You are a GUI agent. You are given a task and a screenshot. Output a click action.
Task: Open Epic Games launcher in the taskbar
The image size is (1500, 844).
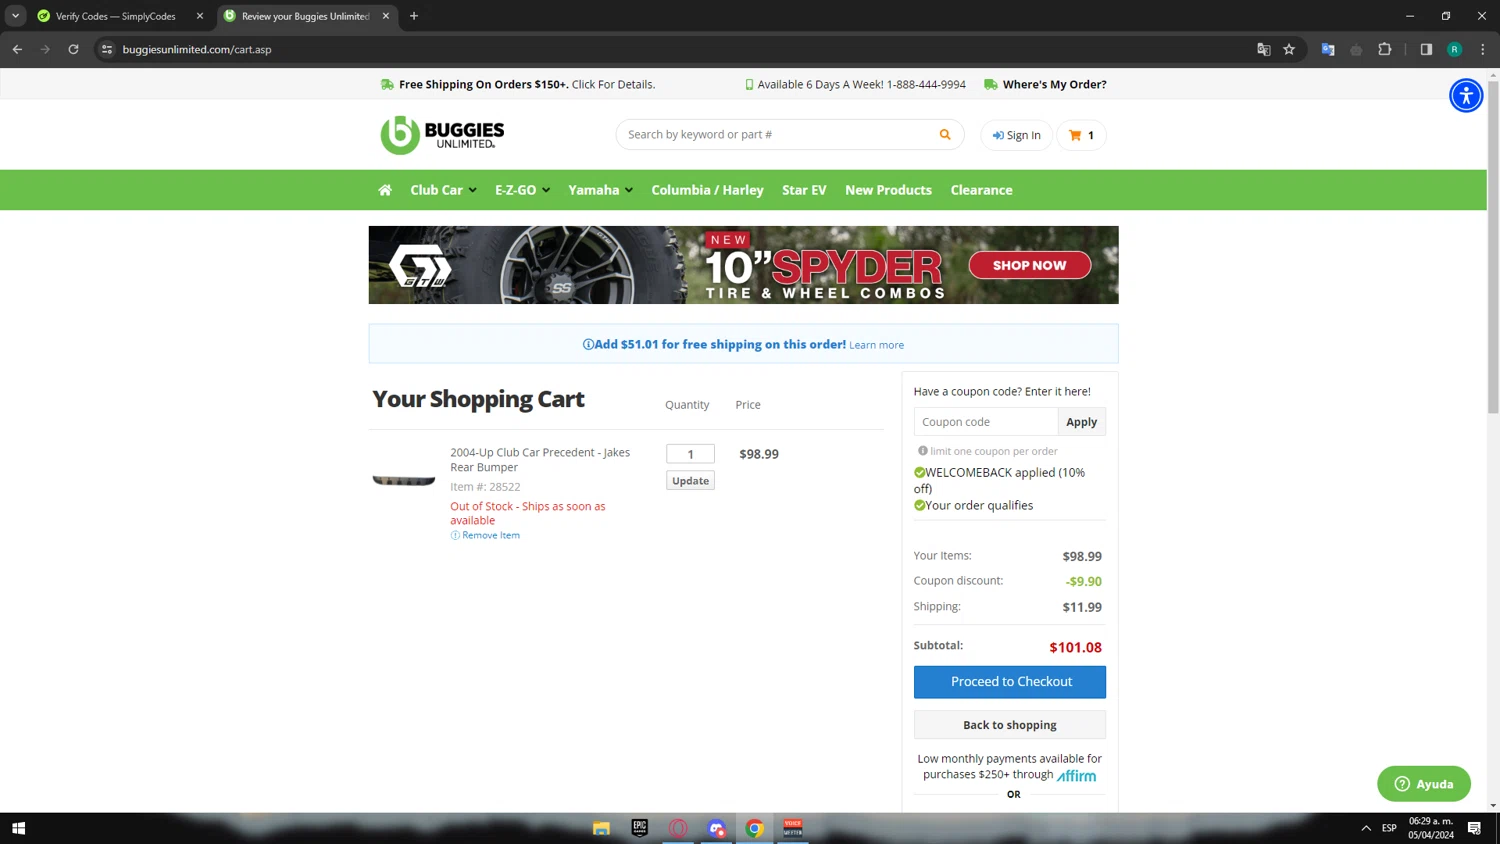coord(640,828)
